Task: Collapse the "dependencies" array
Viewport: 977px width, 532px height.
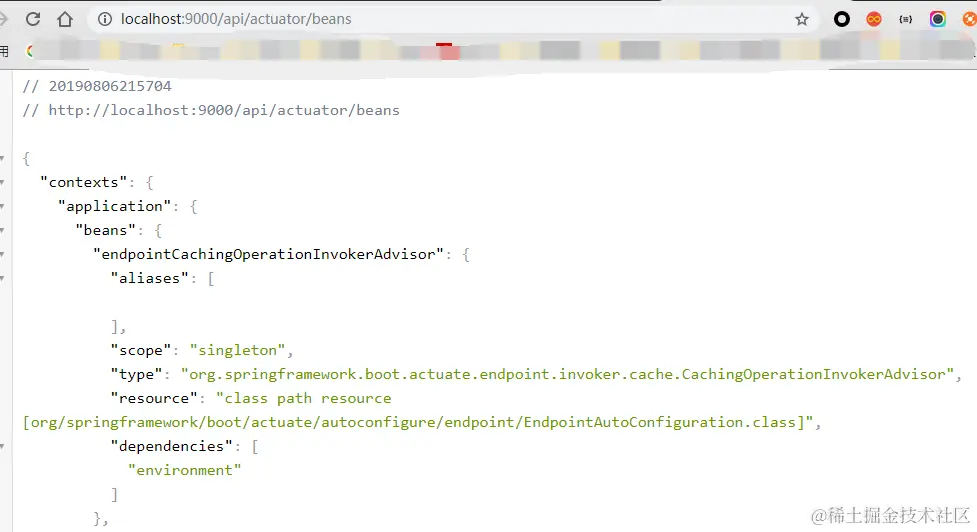Action: click(2, 447)
